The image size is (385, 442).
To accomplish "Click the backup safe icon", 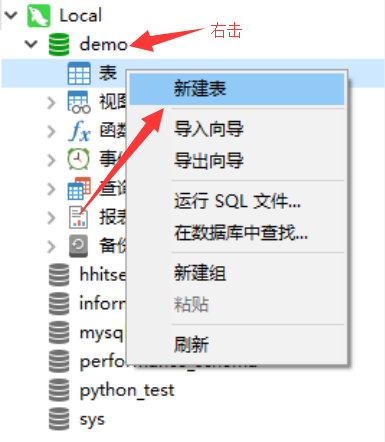I will [x=79, y=246].
